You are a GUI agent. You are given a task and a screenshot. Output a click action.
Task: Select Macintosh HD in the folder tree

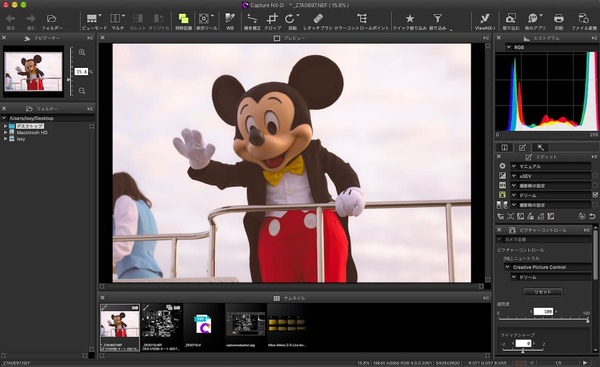32,132
